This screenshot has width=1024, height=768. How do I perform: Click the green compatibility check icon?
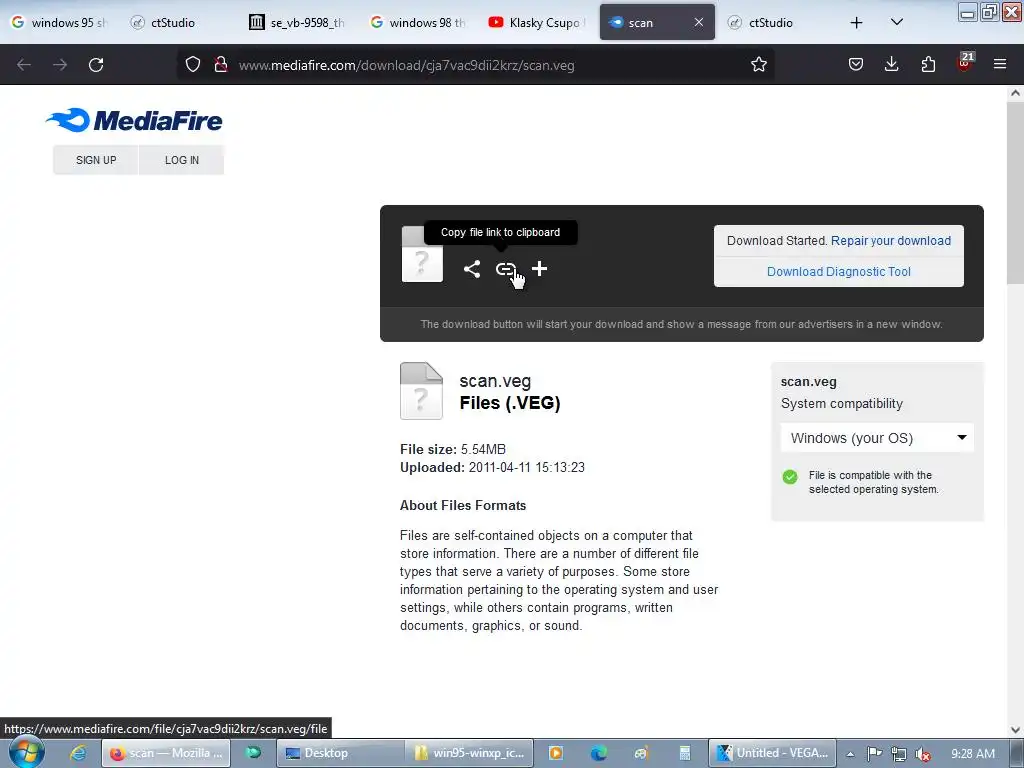point(790,477)
